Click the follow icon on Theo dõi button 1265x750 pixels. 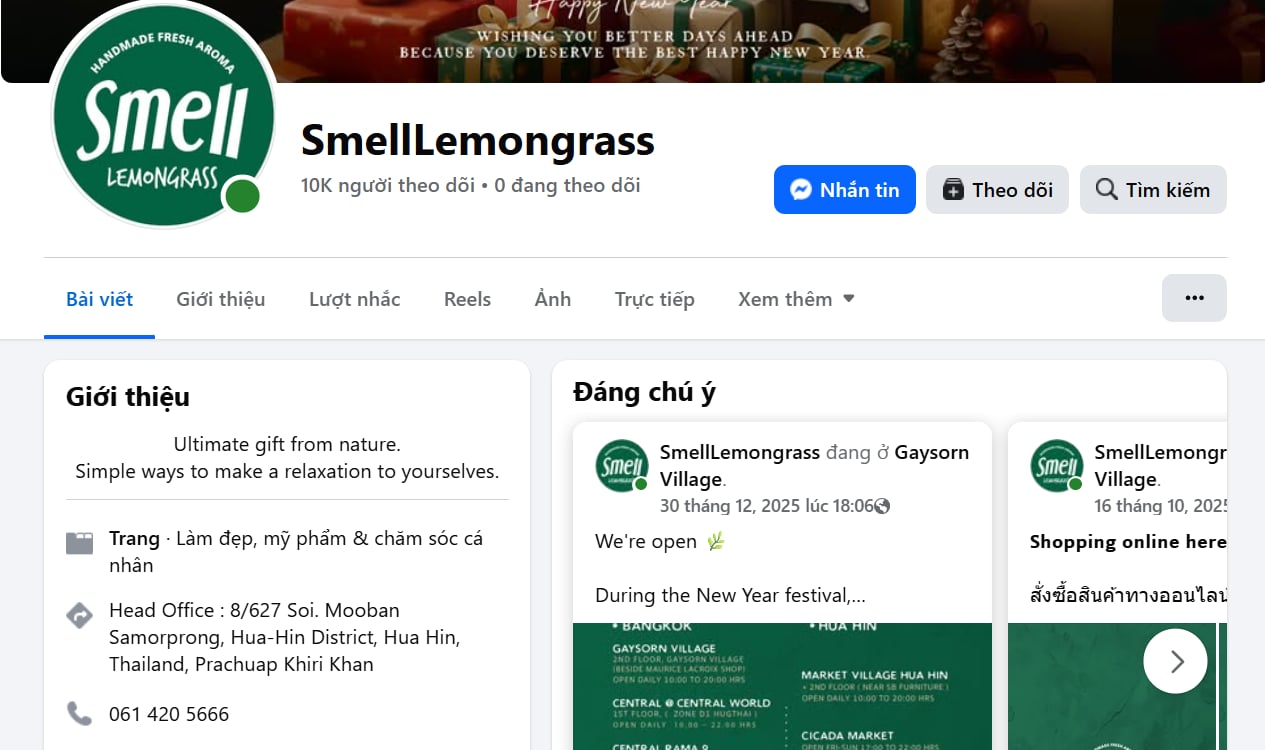pyautogui.click(x=953, y=190)
